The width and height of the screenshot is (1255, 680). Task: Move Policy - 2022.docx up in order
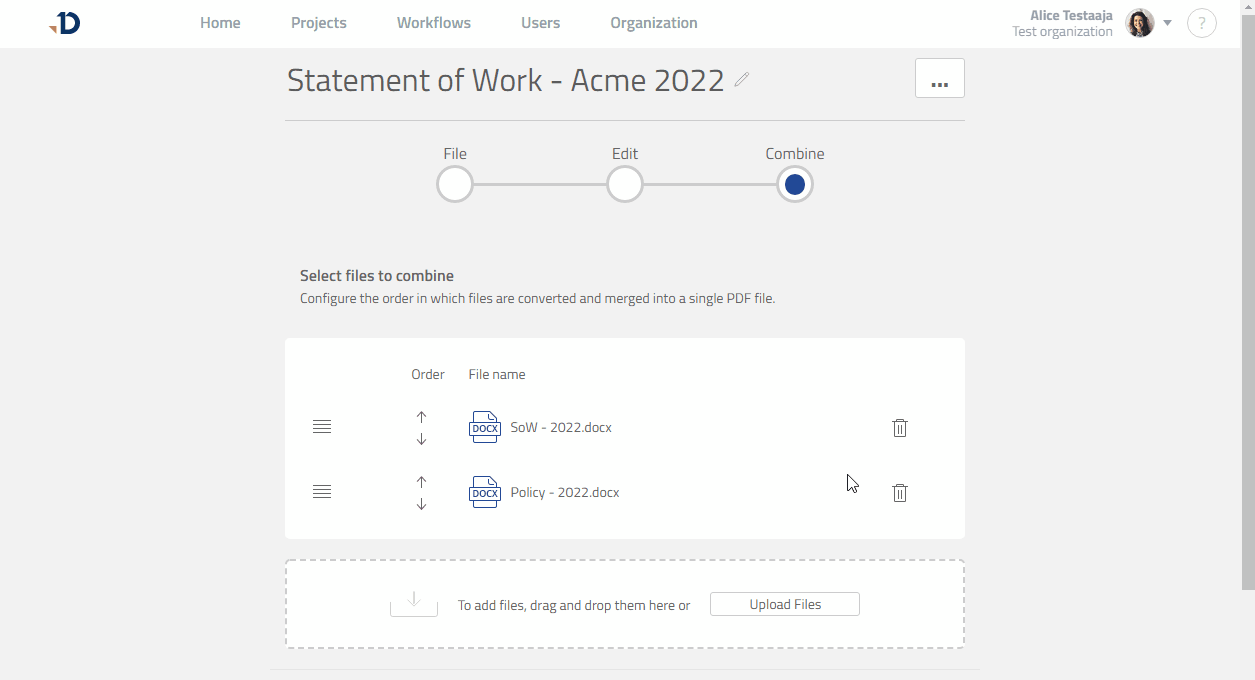coord(421,482)
